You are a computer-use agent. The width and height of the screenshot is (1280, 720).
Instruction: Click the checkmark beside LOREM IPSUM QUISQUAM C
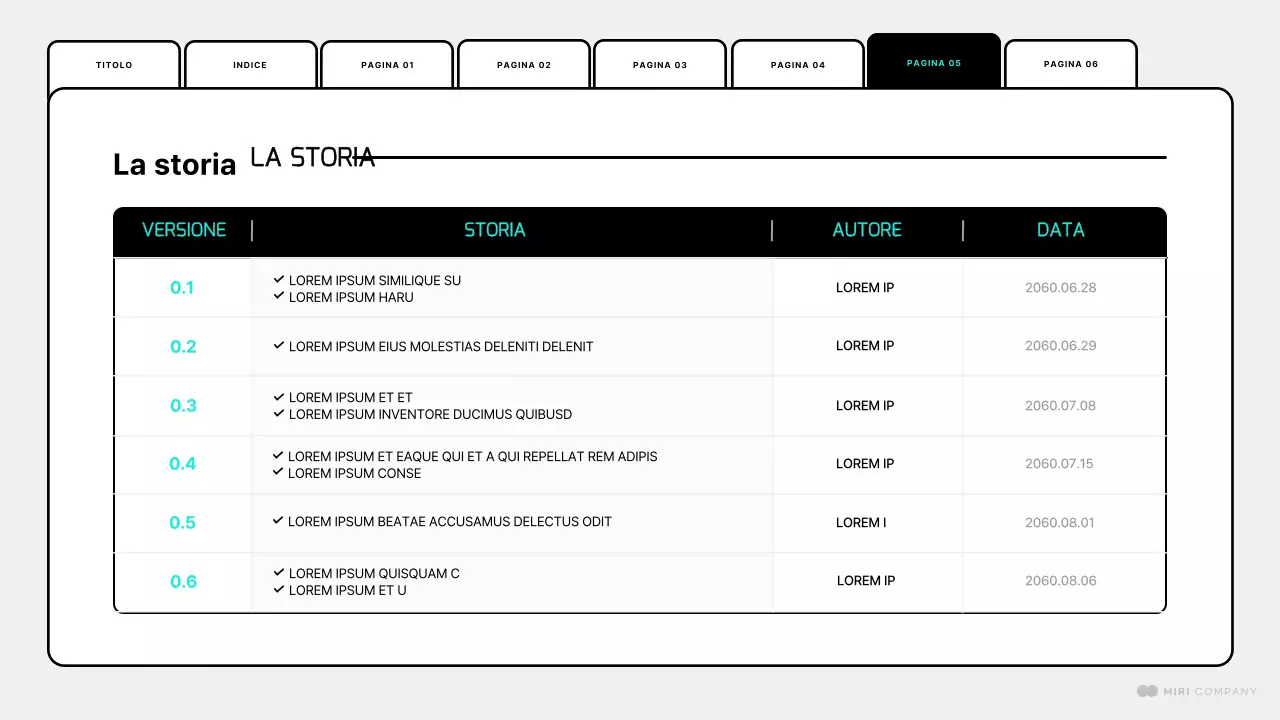coord(279,573)
